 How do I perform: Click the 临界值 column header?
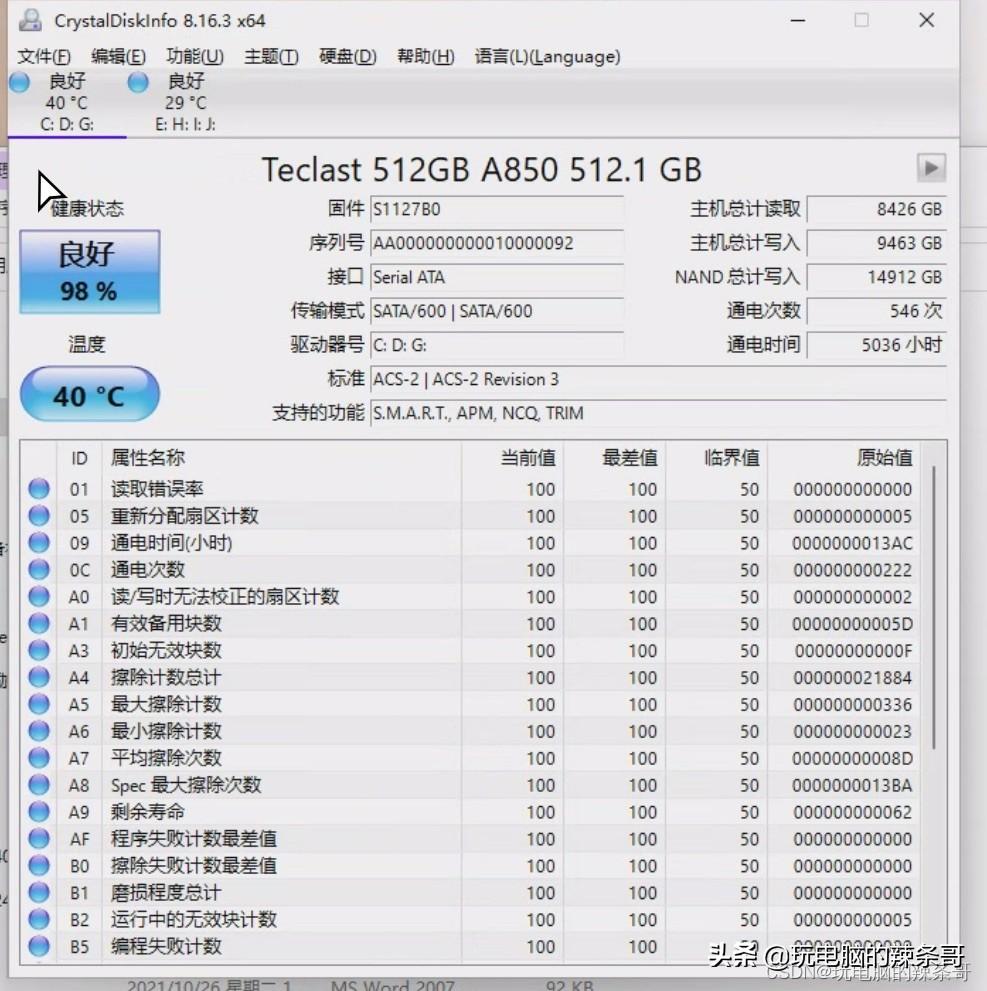716,458
